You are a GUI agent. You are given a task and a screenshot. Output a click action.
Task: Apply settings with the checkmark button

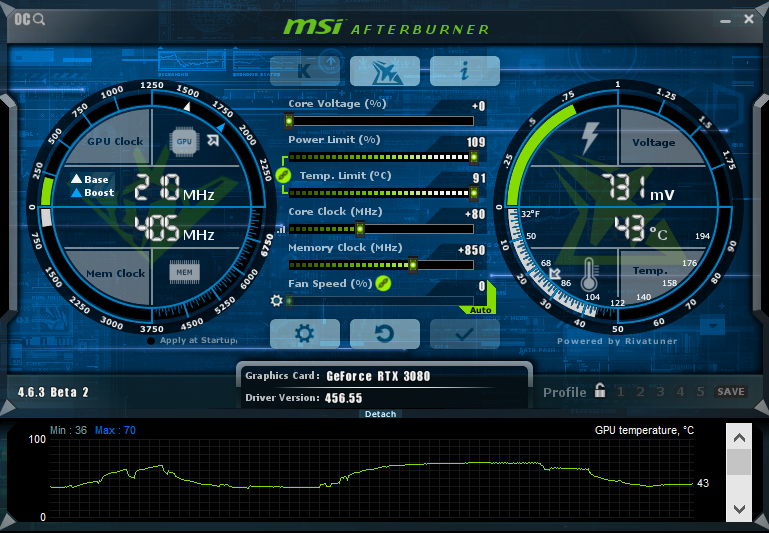(465, 334)
